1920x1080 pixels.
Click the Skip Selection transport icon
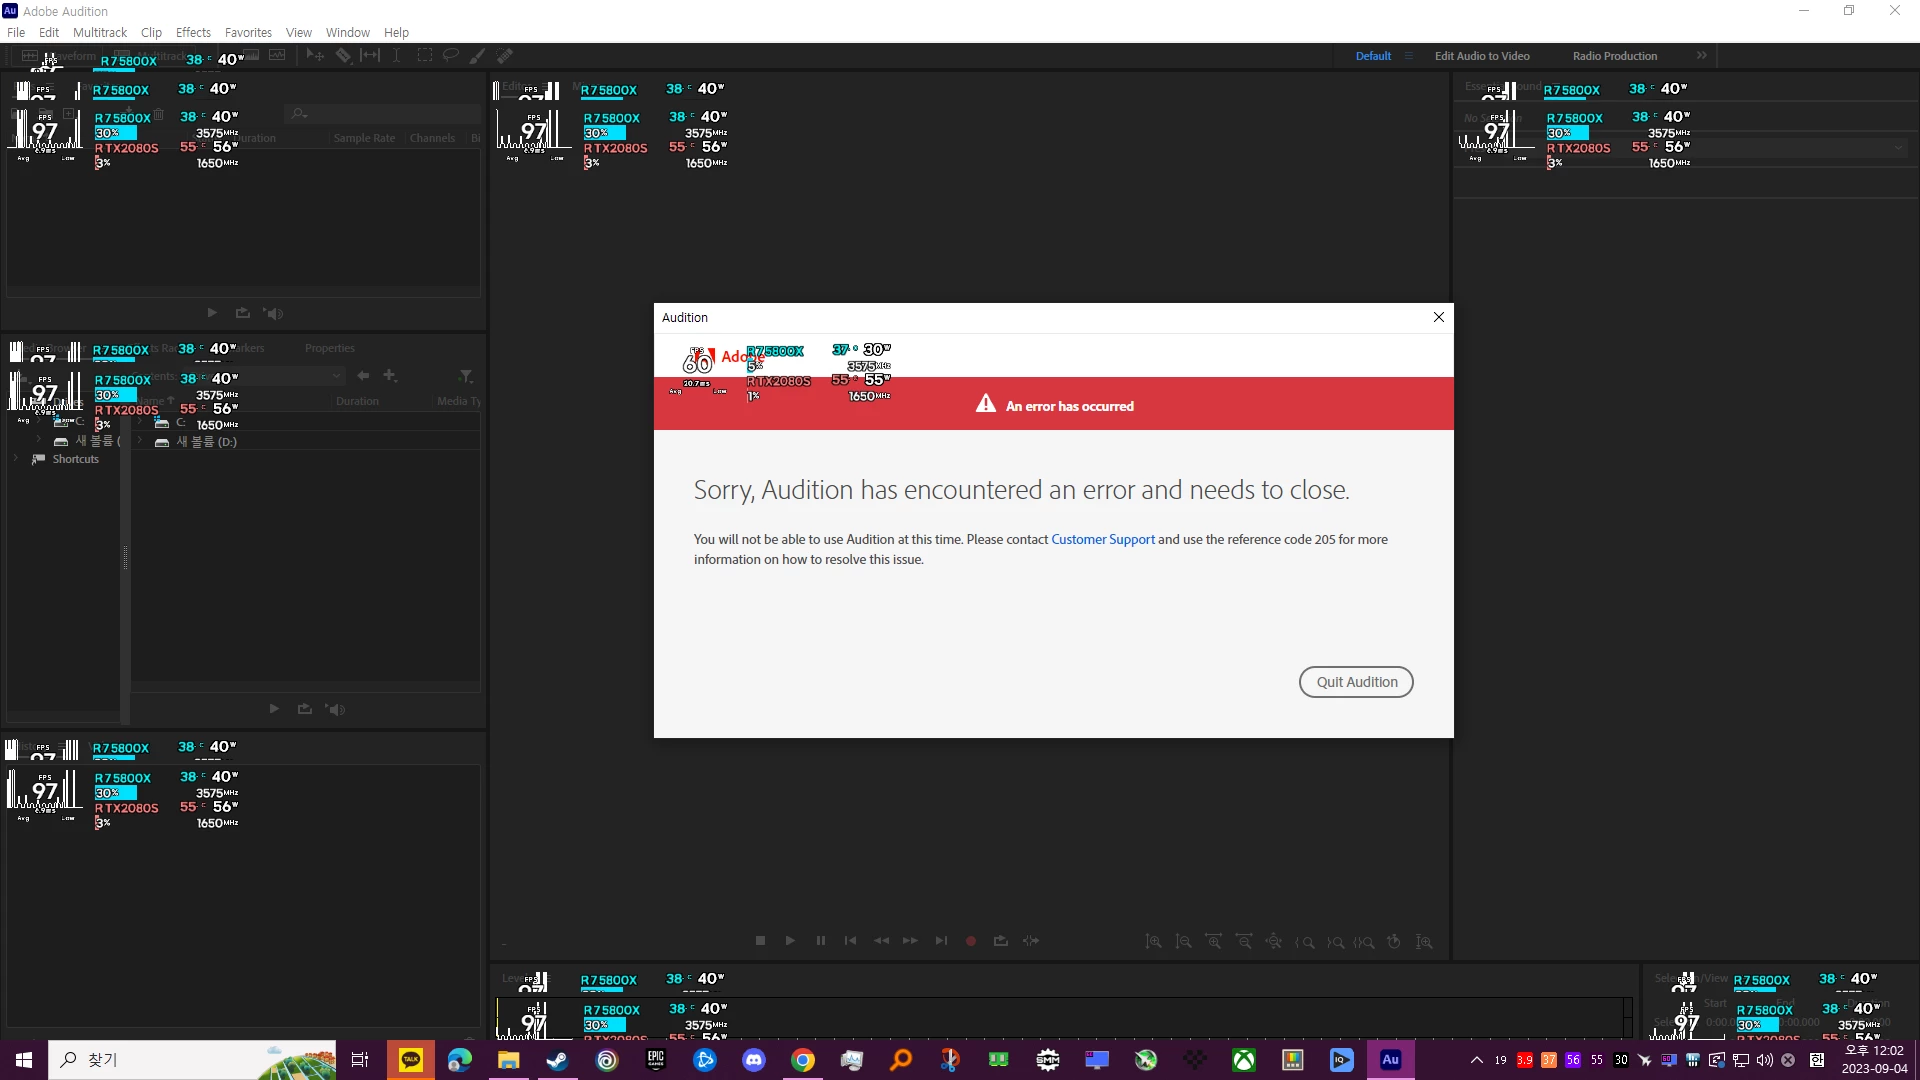1031,941
